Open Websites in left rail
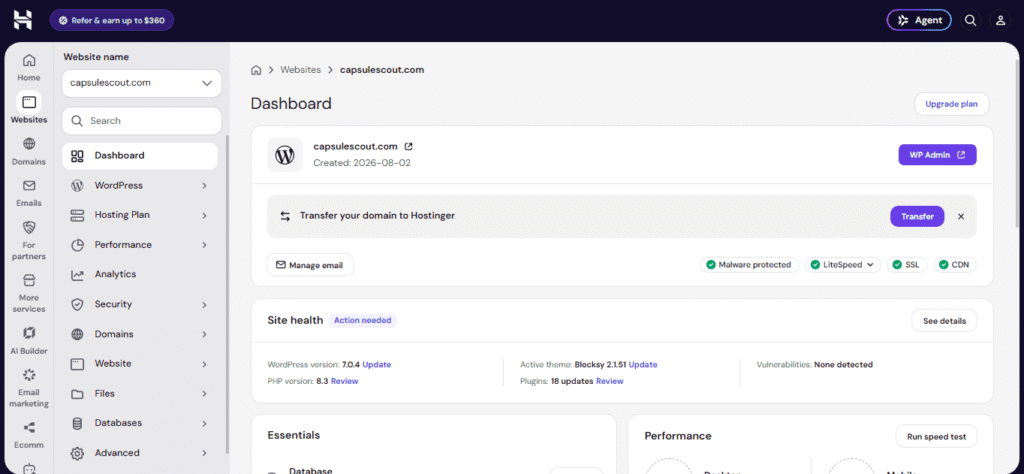Viewport: 1024px width, 474px height. click(x=29, y=108)
